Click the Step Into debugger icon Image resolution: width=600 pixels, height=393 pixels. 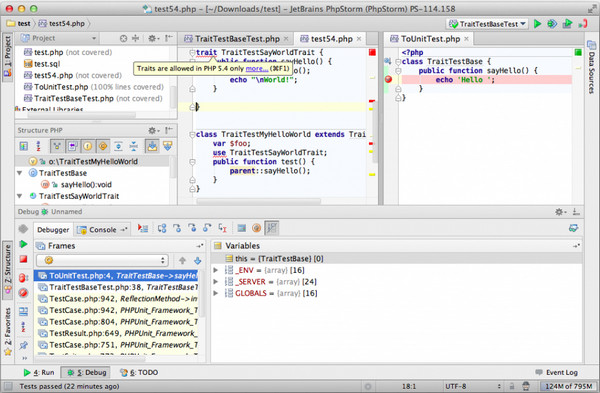[177, 228]
